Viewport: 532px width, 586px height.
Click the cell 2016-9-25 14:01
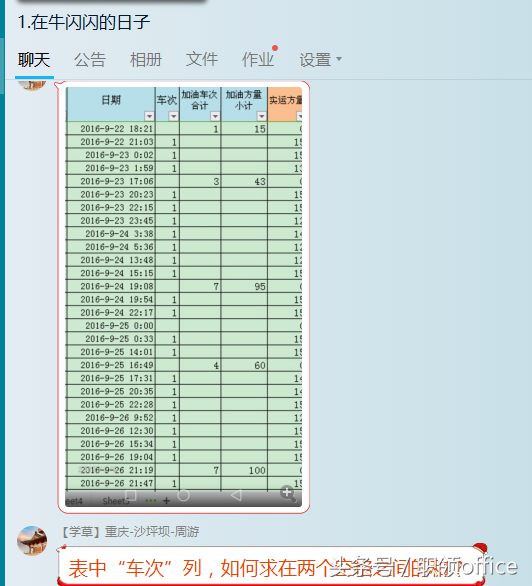[111, 352]
